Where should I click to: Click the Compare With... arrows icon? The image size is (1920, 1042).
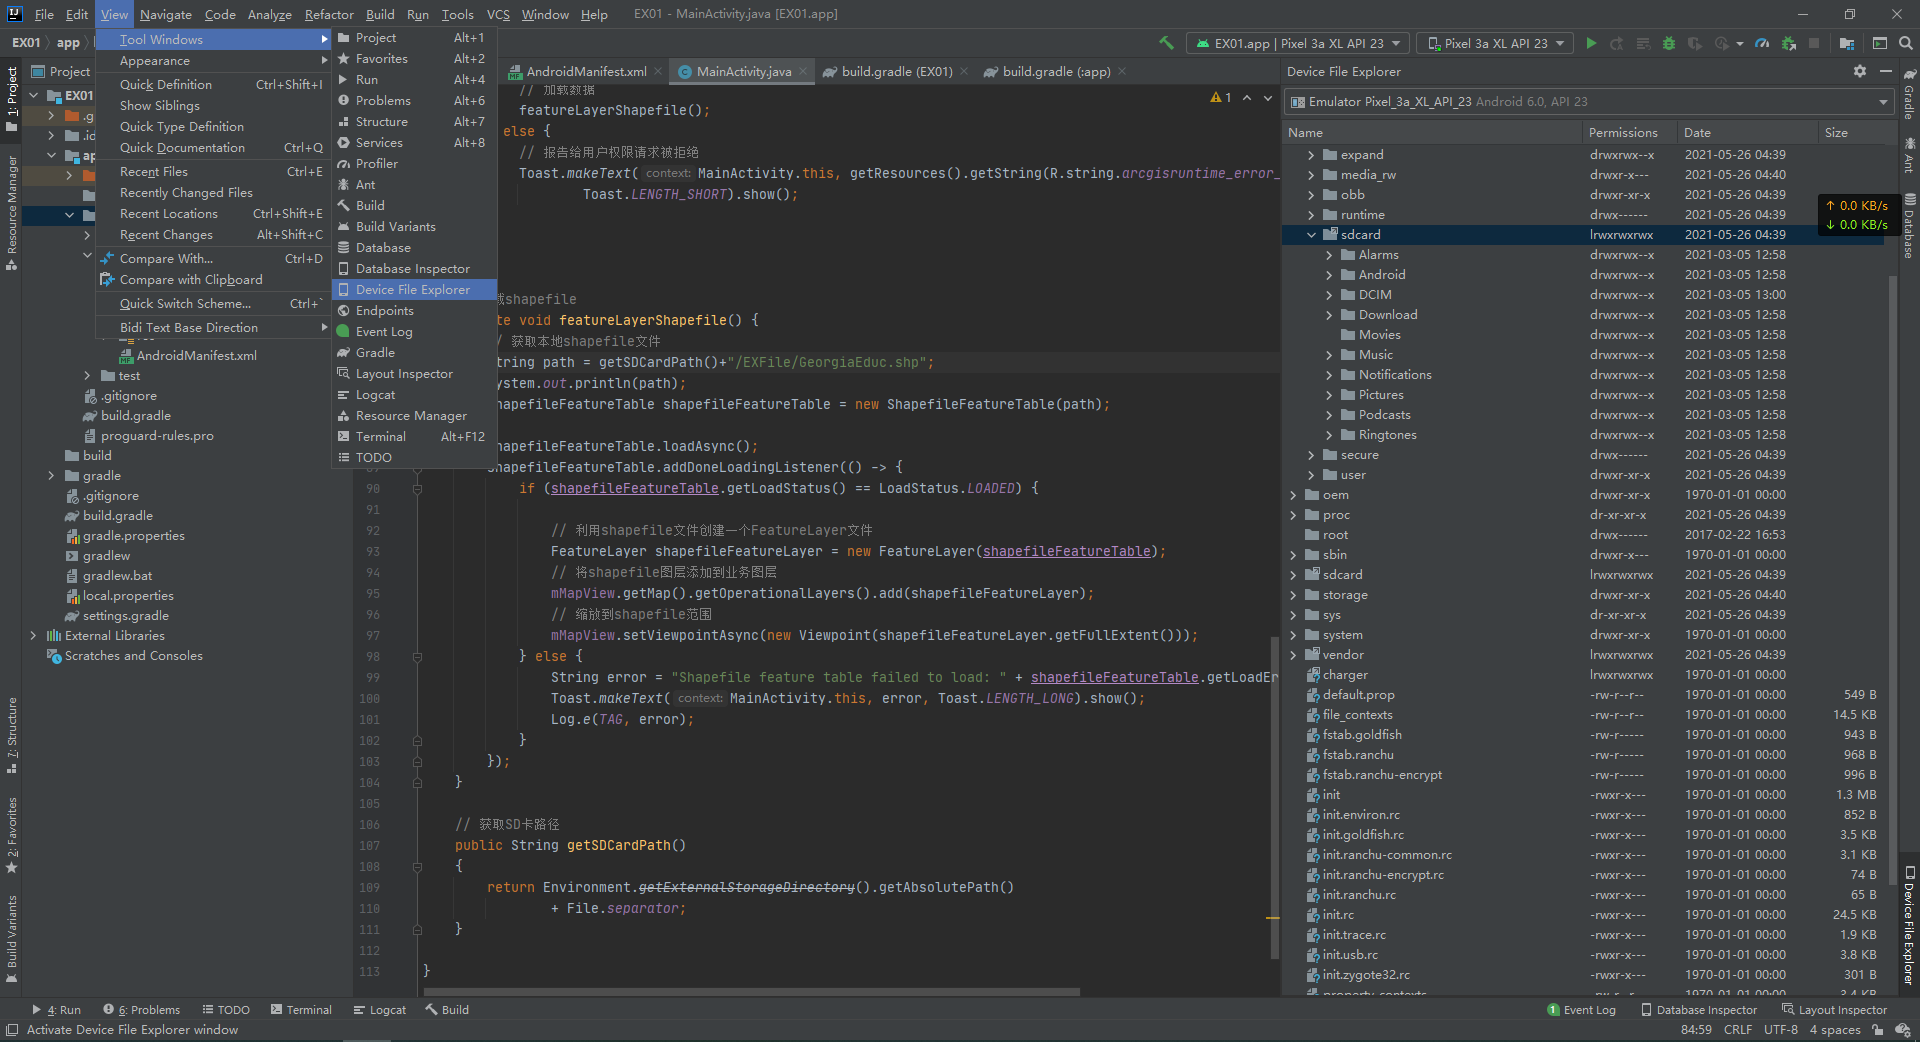(107, 258)
